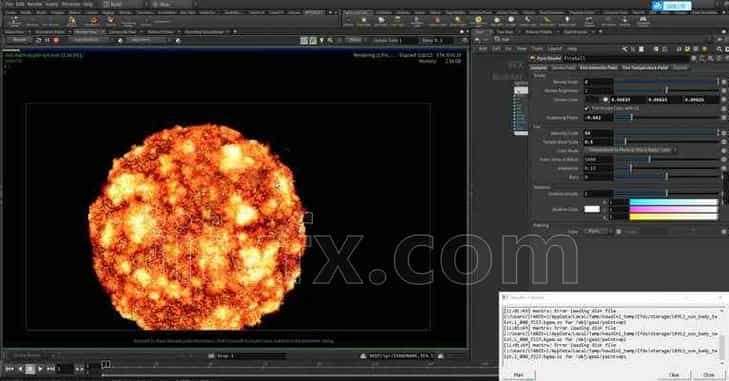Adjust the Smoke Brightness slider handle
729x381 pixels.
[666, 91]
